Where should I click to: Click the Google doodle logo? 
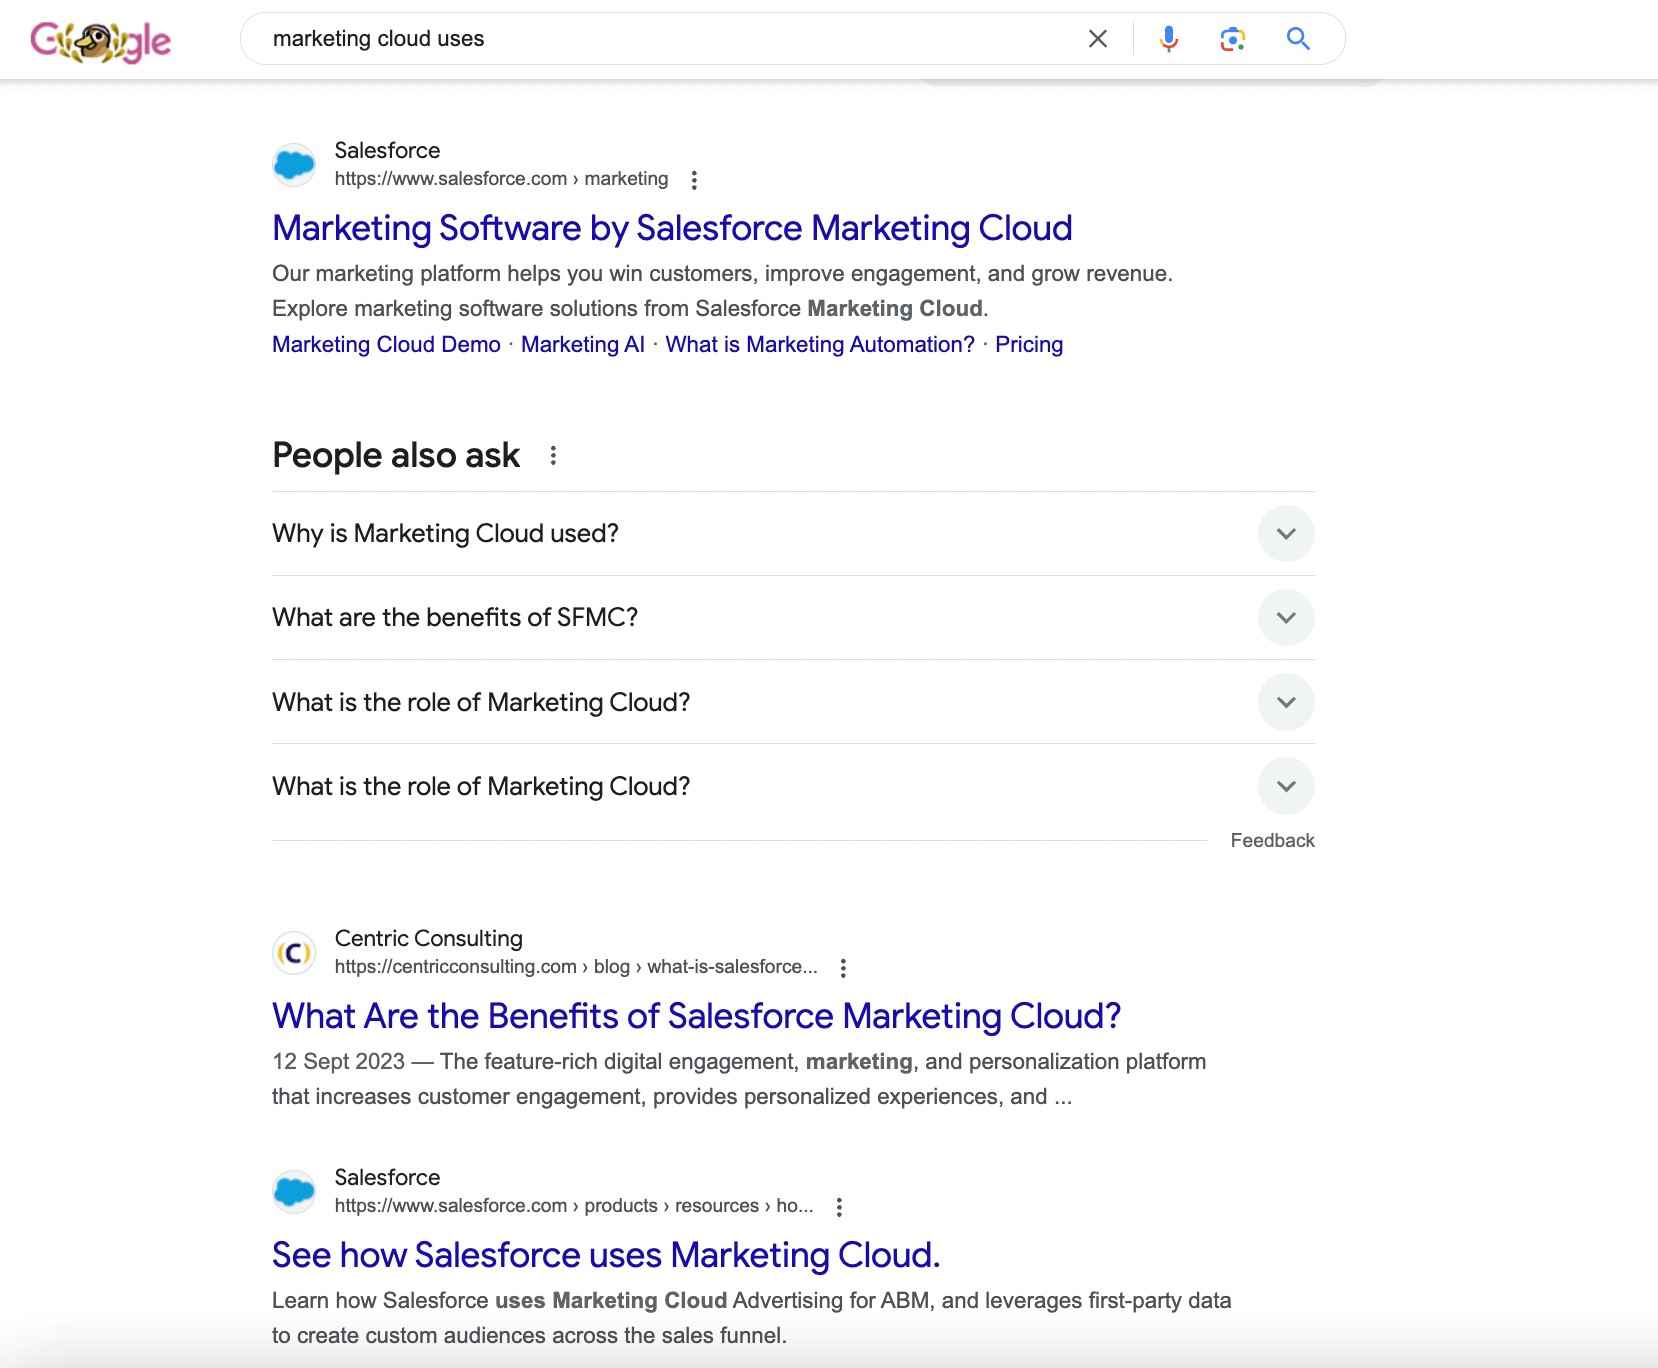pos(101,41)
